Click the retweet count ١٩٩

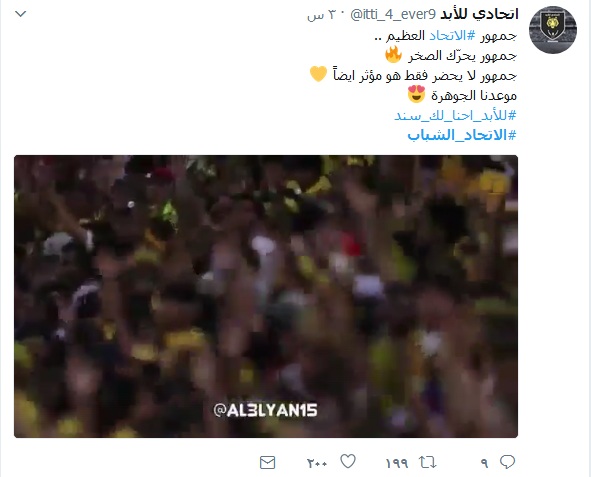pos(397,463)
